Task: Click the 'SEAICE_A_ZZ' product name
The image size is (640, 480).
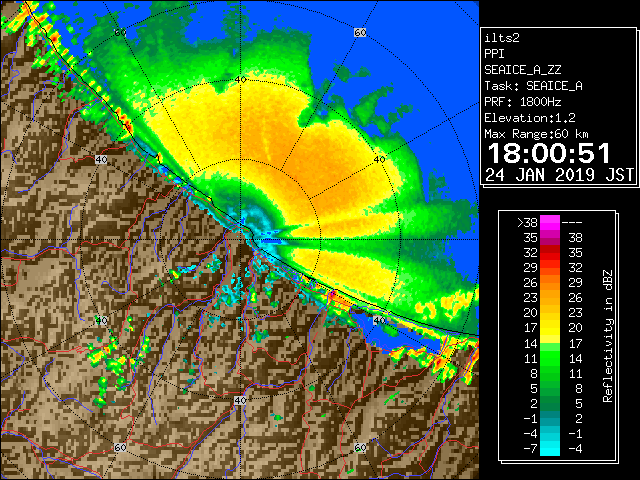Action: [522, 70]
